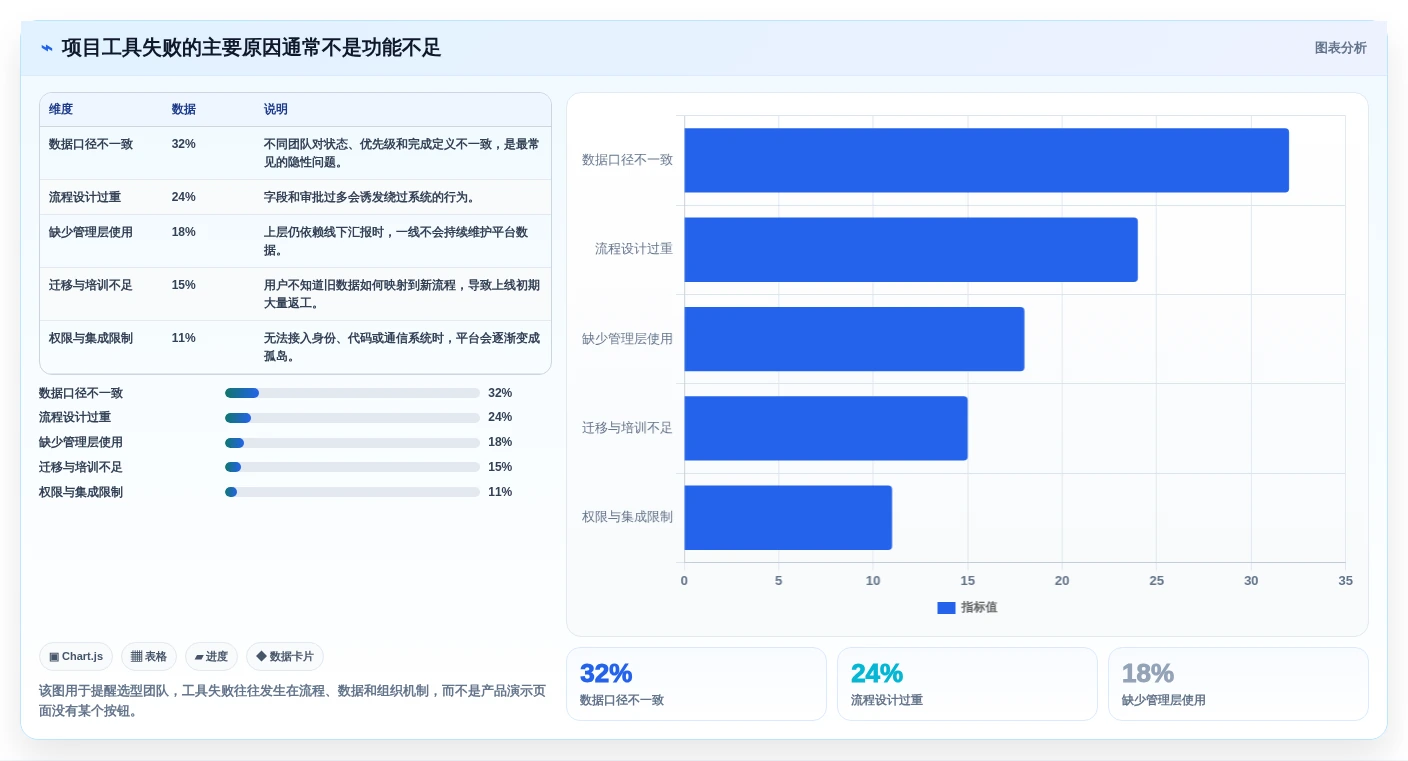Click the 流程设计过重 chart bar
1408x761 pixels.
tap(911, 249)
